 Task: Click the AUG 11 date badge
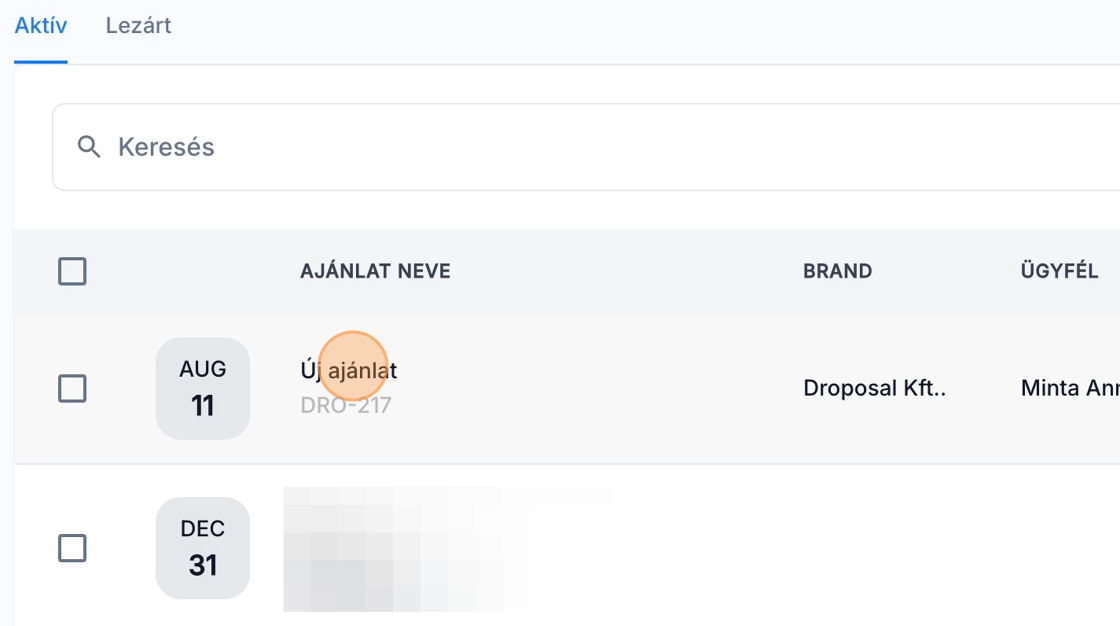coord(202,388)
